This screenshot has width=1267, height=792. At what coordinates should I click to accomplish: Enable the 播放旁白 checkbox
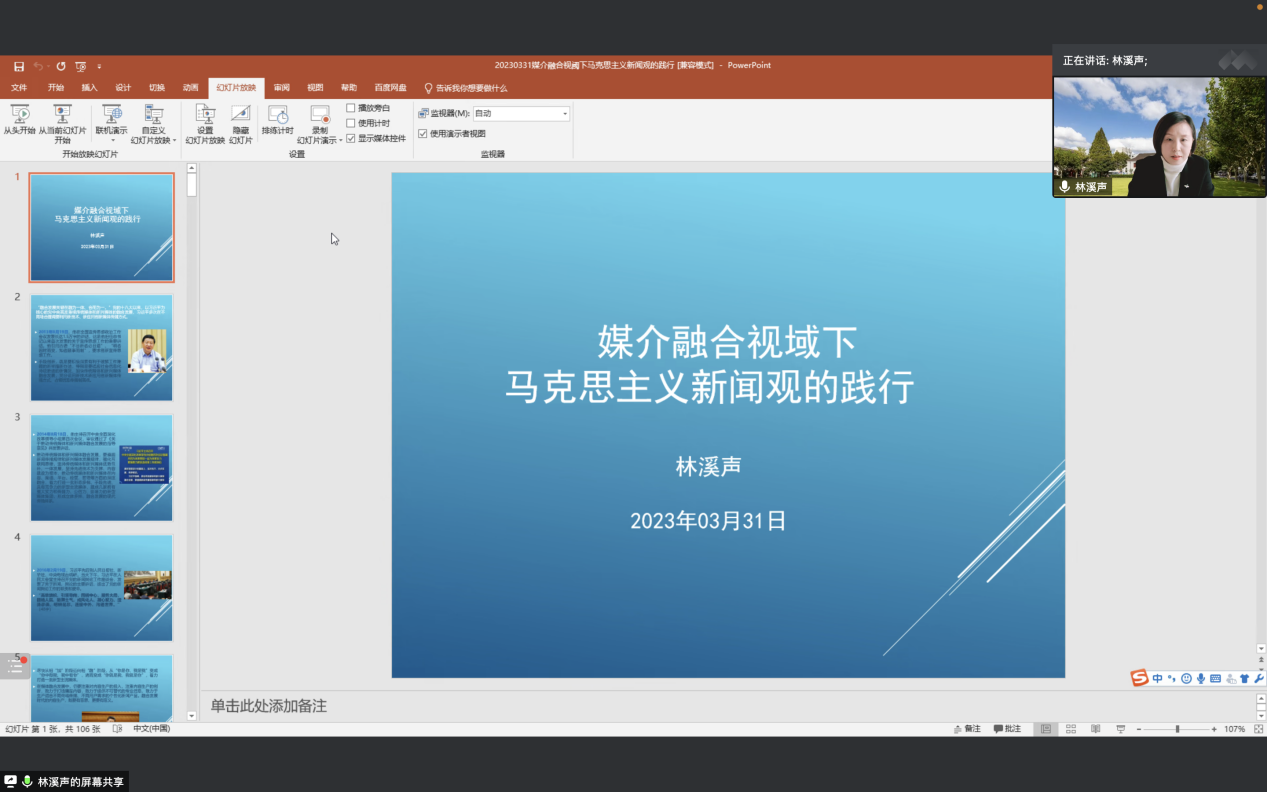(351, 108)
